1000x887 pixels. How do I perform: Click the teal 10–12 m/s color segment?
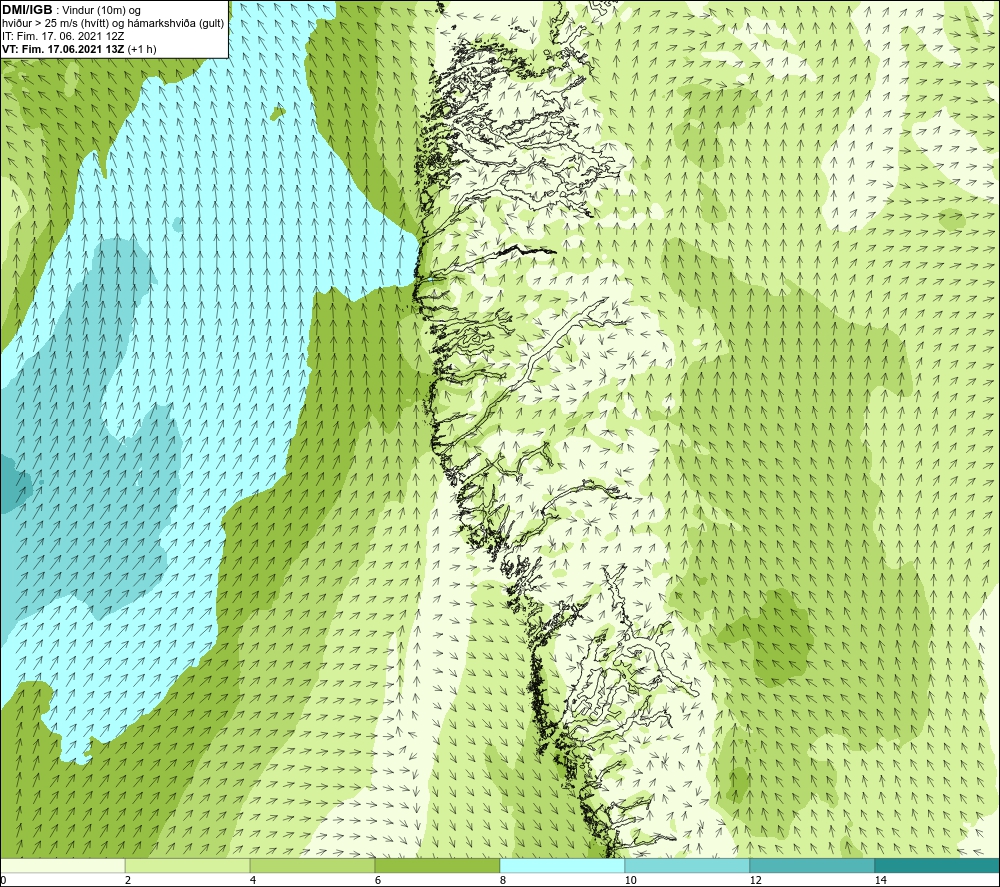tap(687, 866)
